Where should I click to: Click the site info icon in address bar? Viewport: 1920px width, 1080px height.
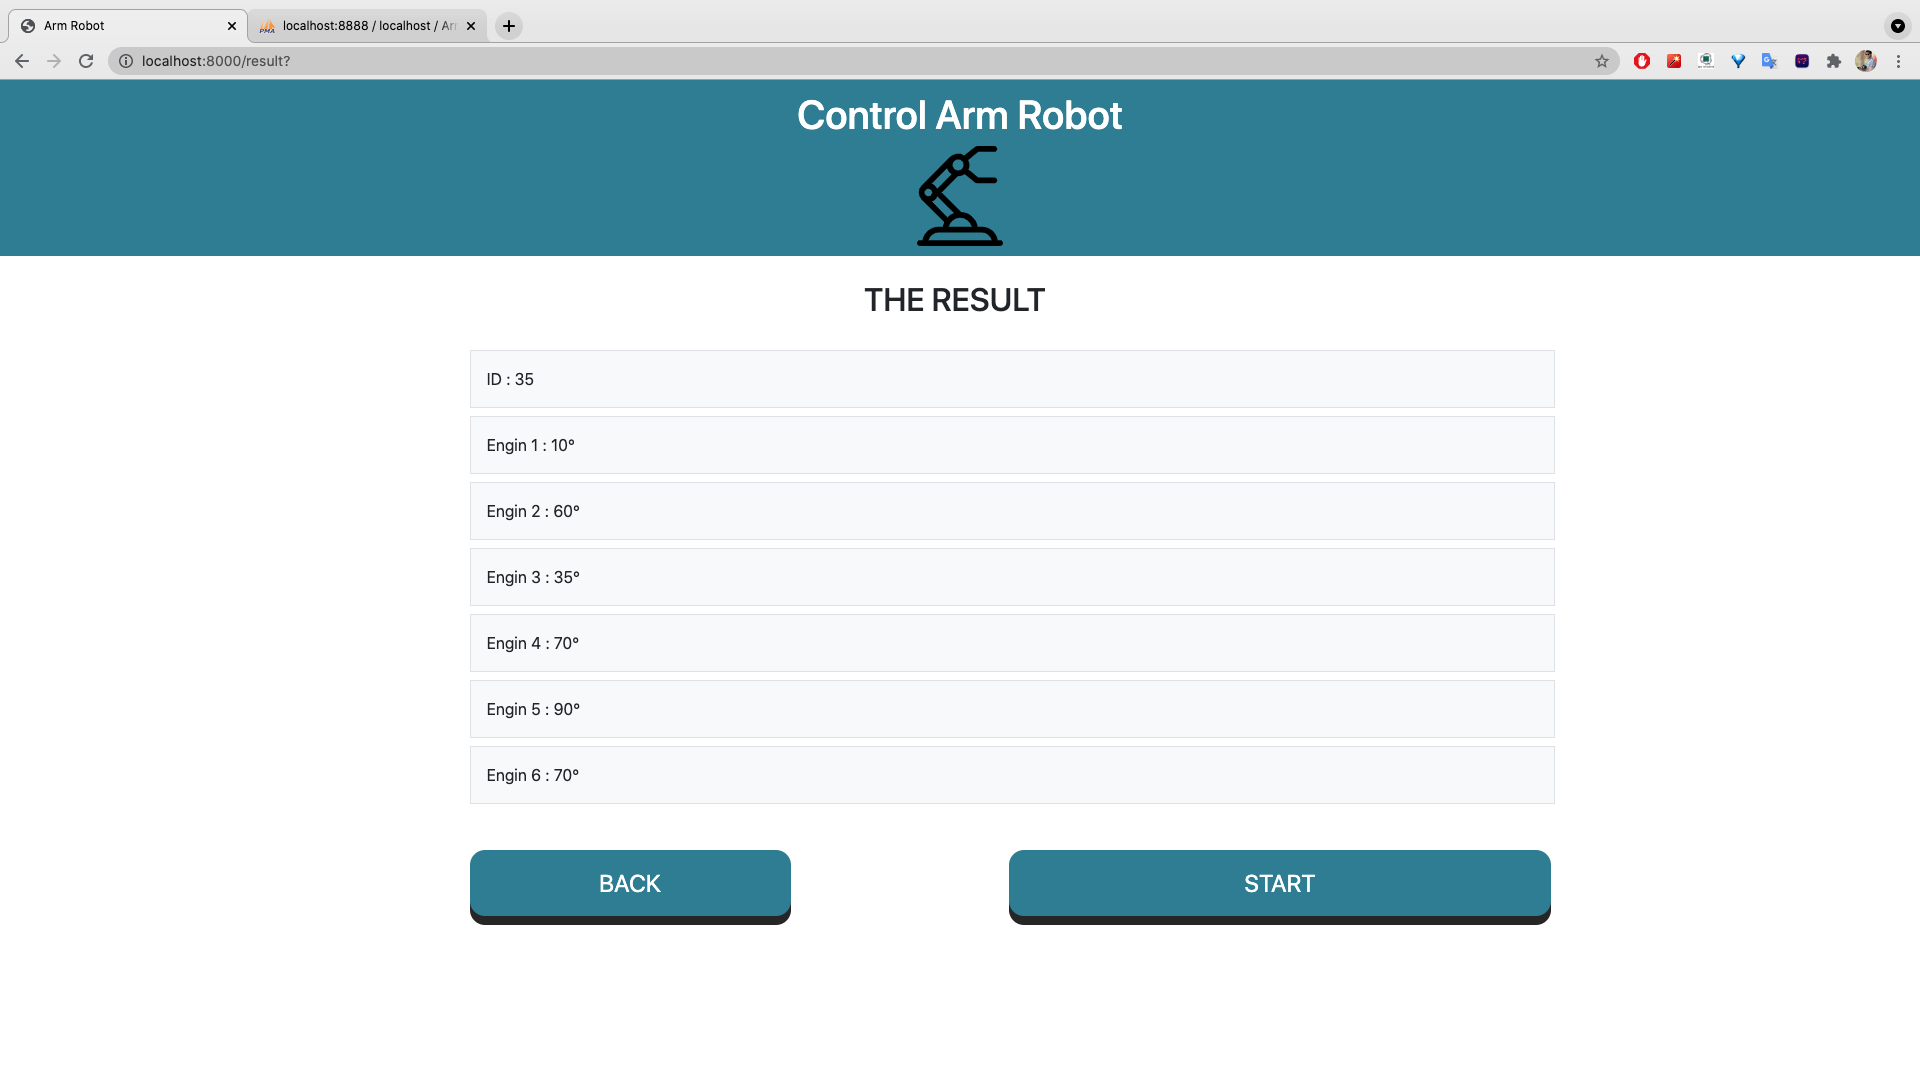(126, 61)
